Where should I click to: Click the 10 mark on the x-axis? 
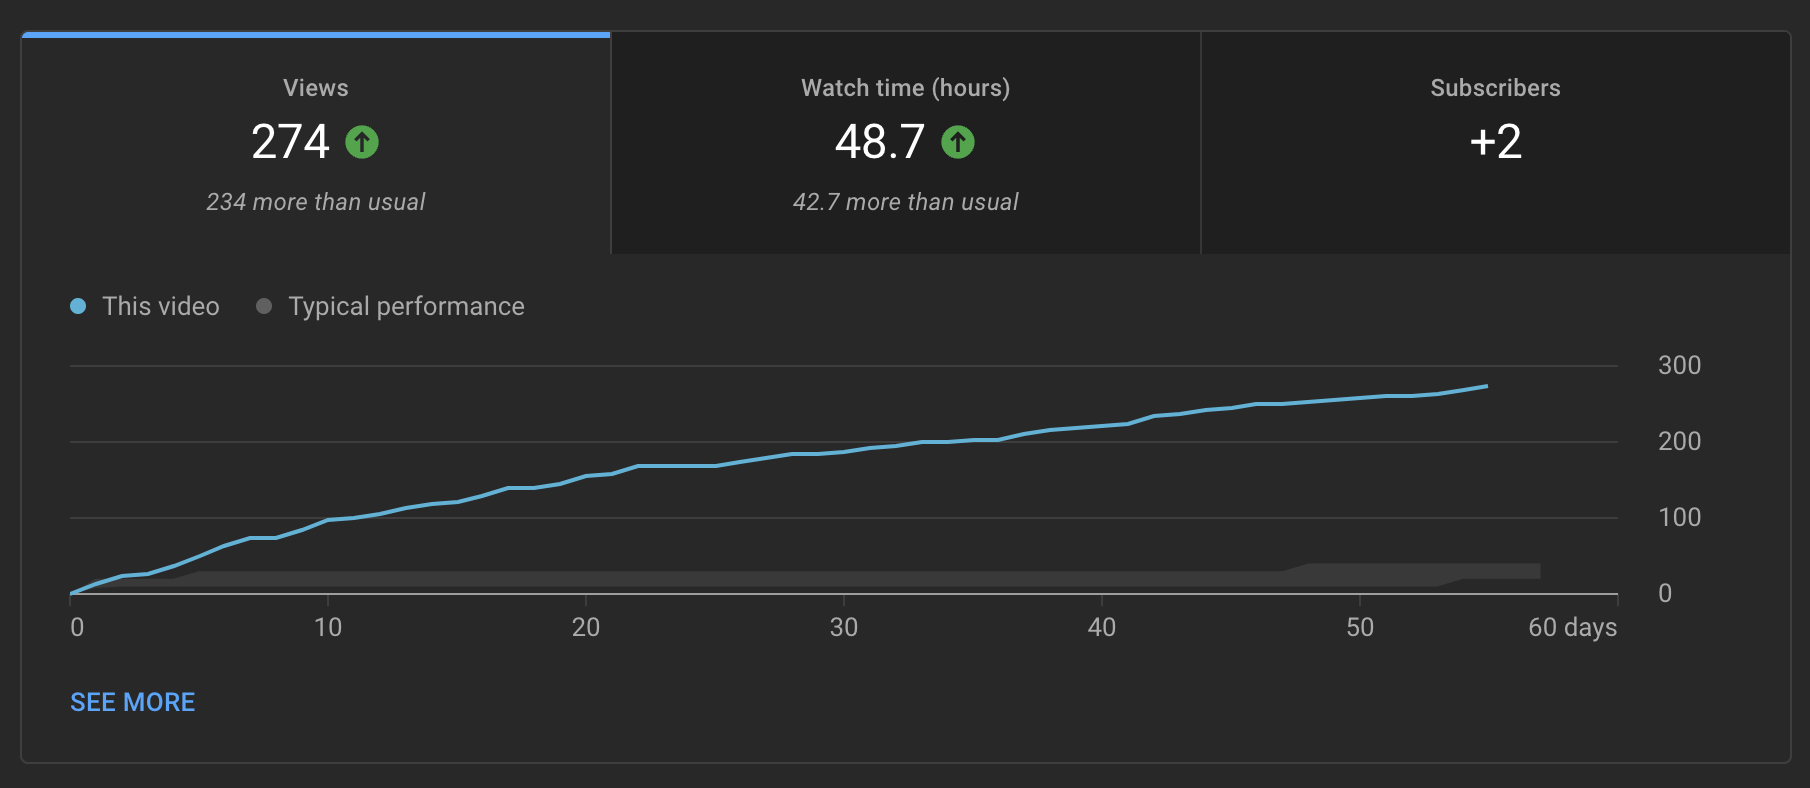[x=328, y=627]
